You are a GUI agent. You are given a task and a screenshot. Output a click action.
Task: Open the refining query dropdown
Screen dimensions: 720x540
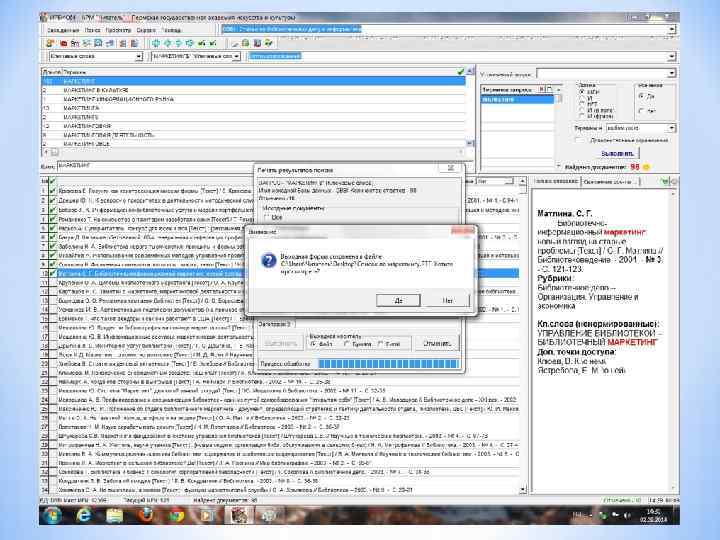[671, 73]
